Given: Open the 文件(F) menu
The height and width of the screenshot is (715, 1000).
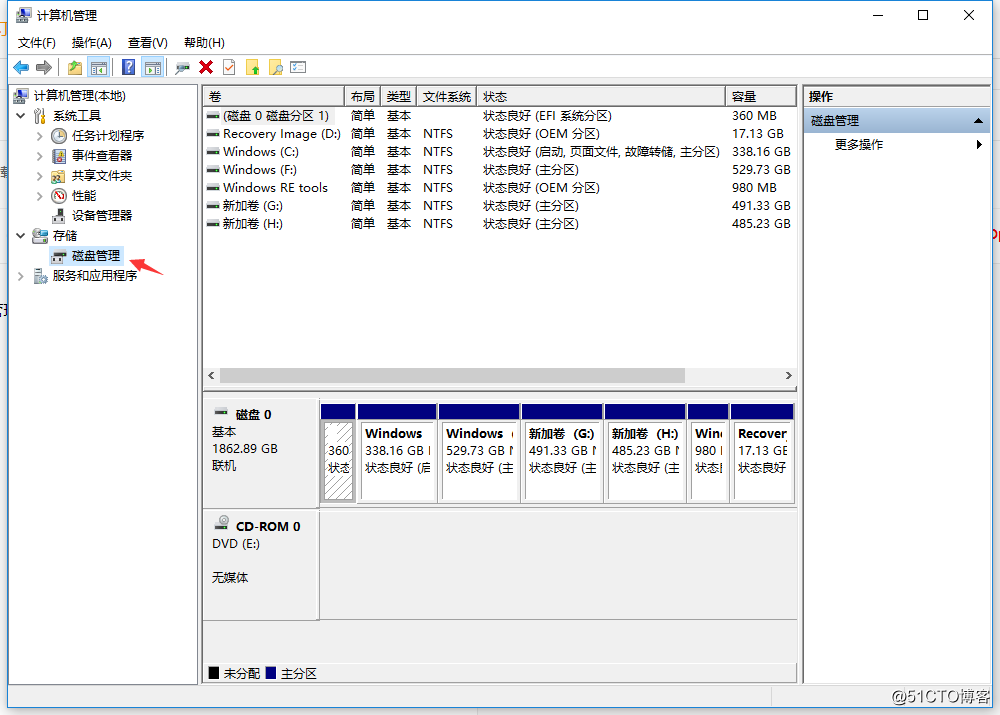Looking at the screenshot, I should pos(36,43).
